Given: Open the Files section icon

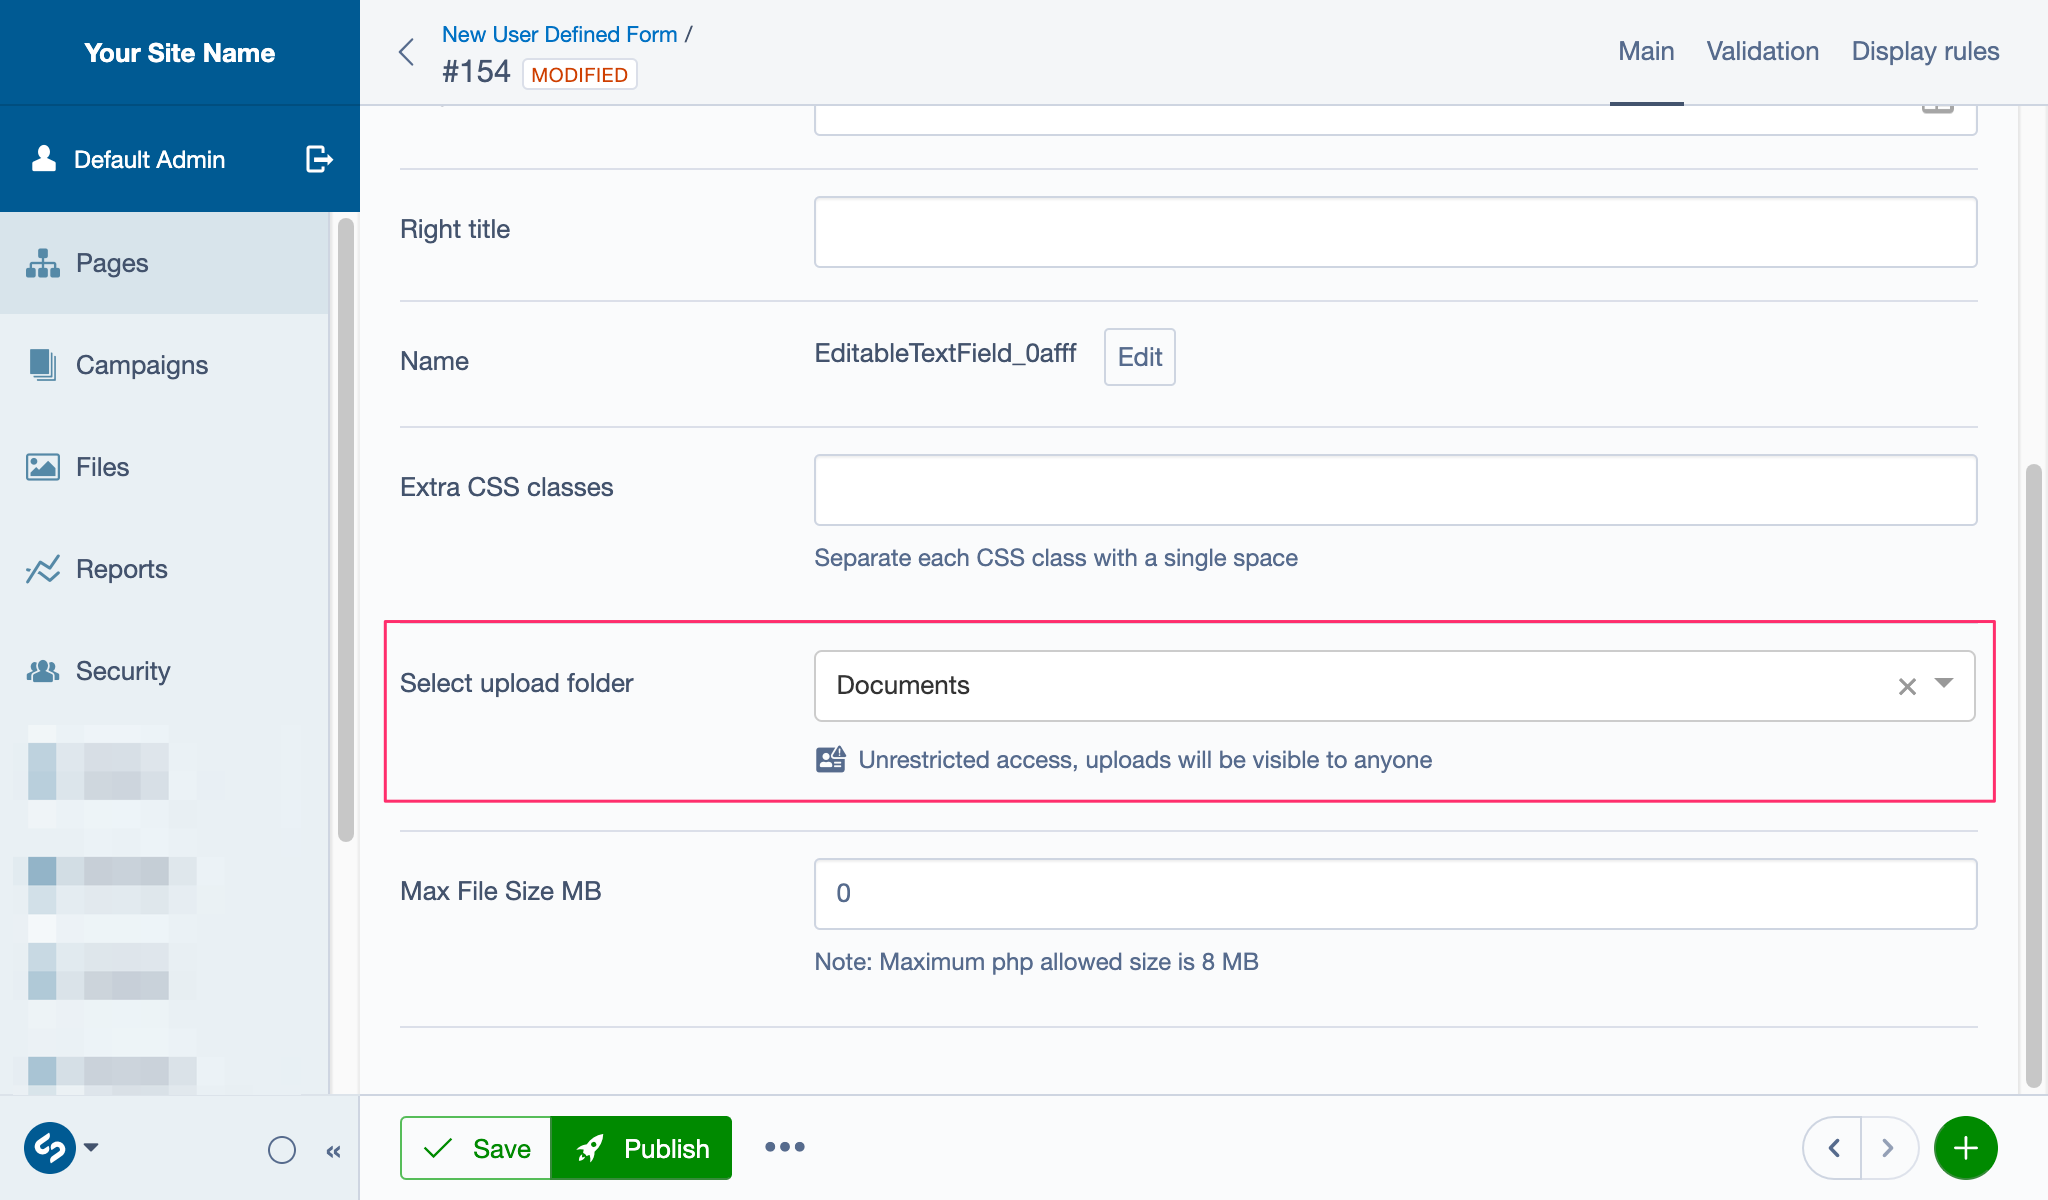Looking at the screenshot, I should pyautogui.click(x=42, y=467).
